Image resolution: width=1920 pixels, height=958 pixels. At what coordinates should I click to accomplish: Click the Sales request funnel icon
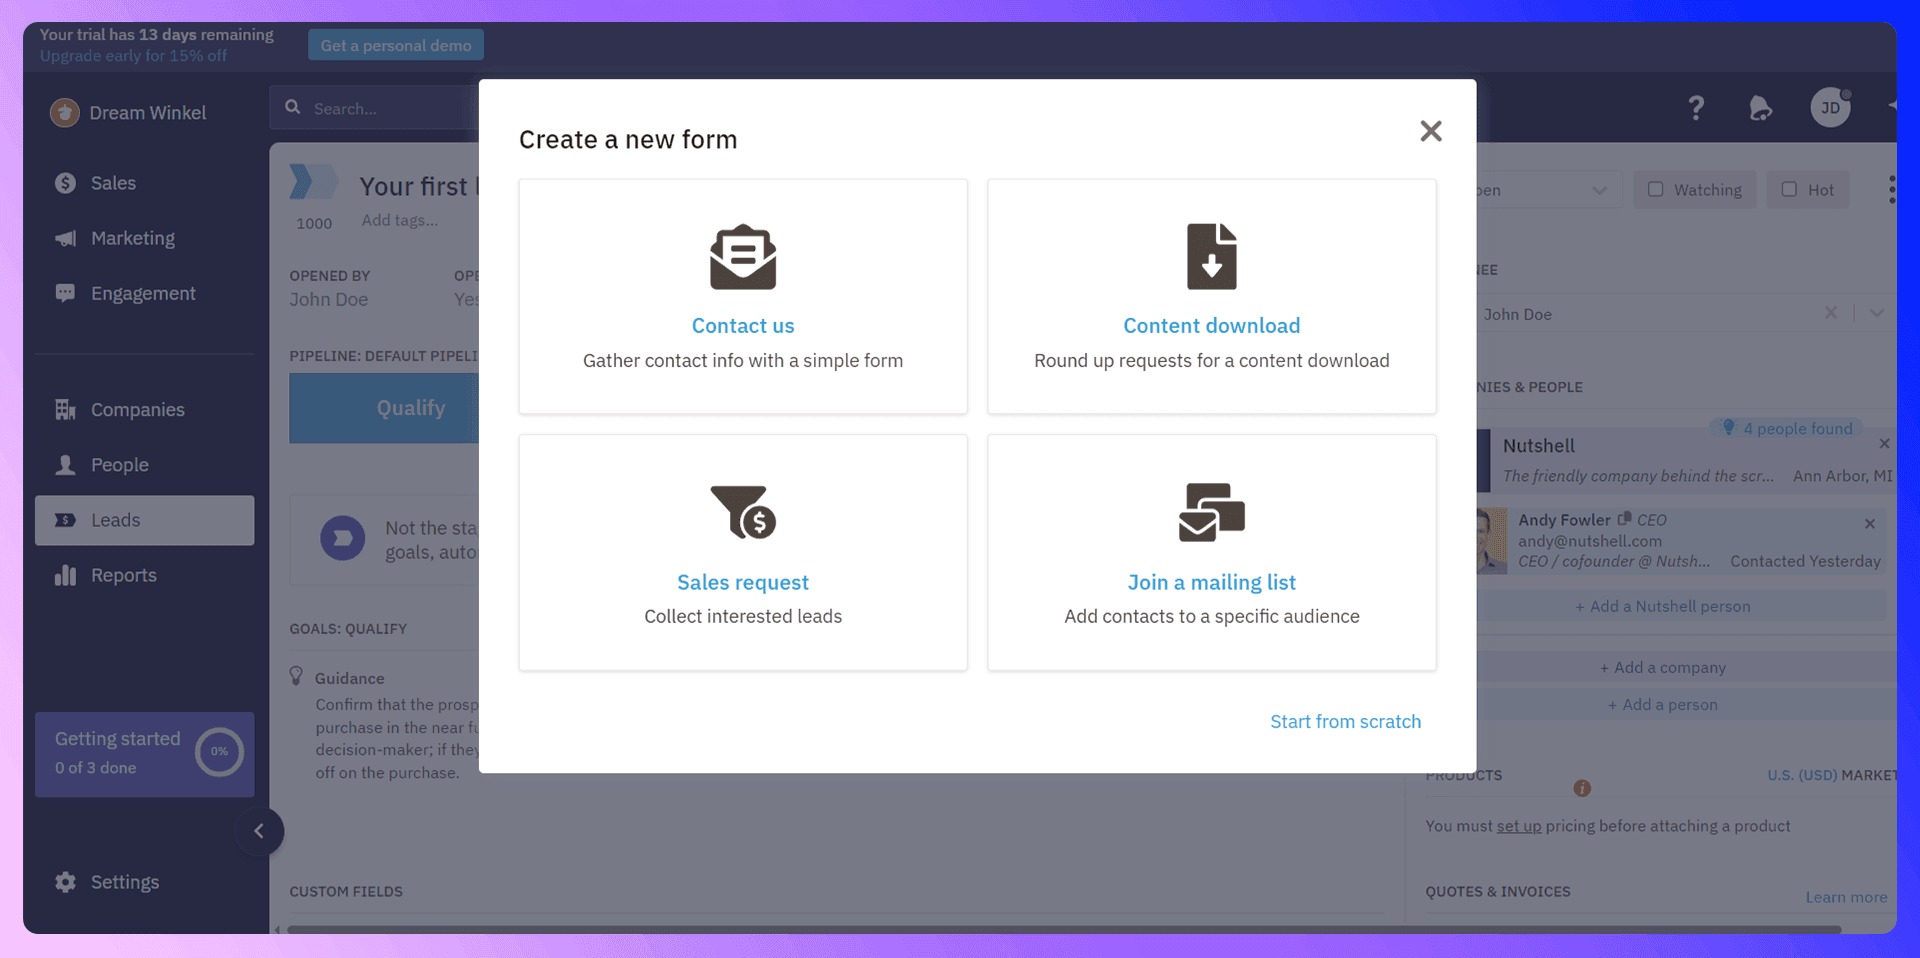[743, 512]
